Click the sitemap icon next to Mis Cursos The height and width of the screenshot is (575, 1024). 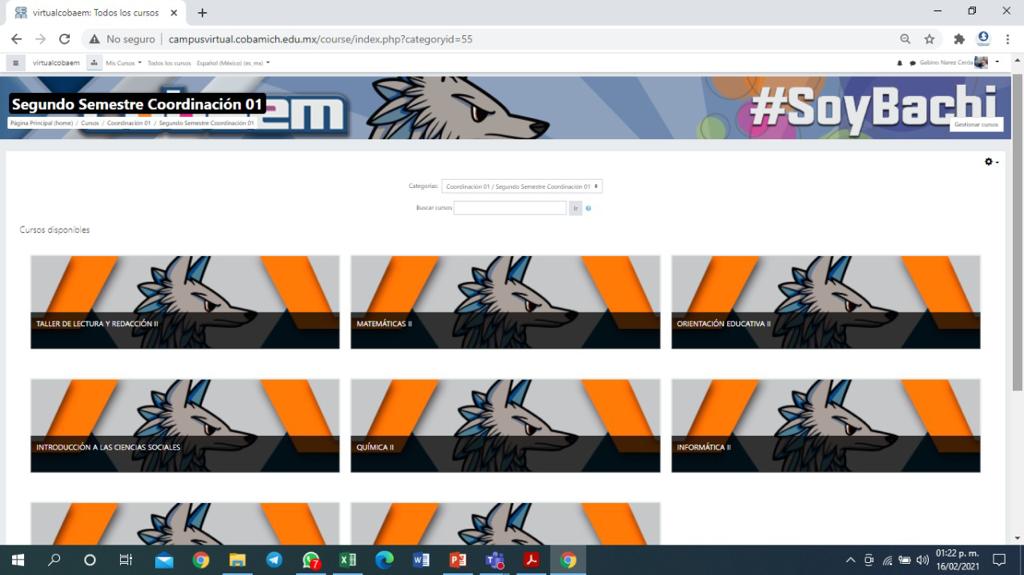coord(94,62)
